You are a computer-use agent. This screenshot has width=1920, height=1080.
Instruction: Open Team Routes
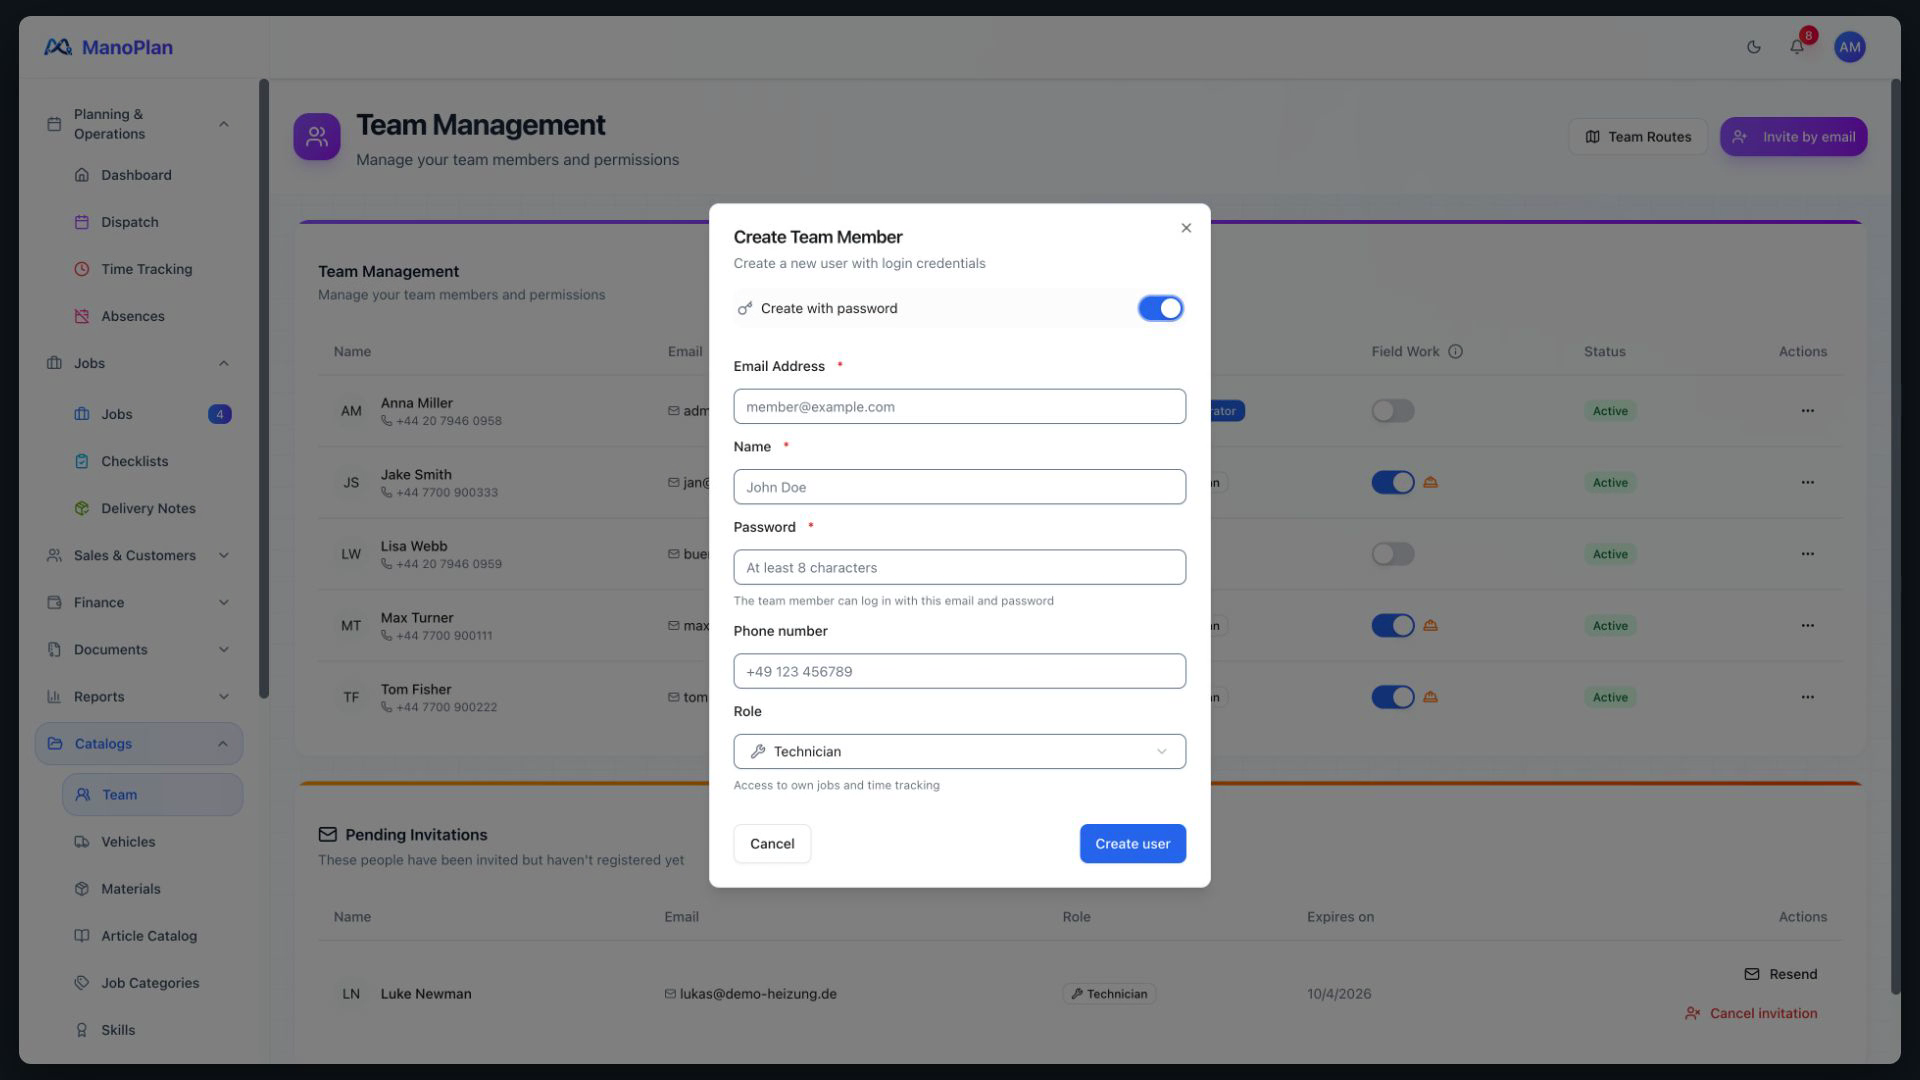(x=1637, y=137)
